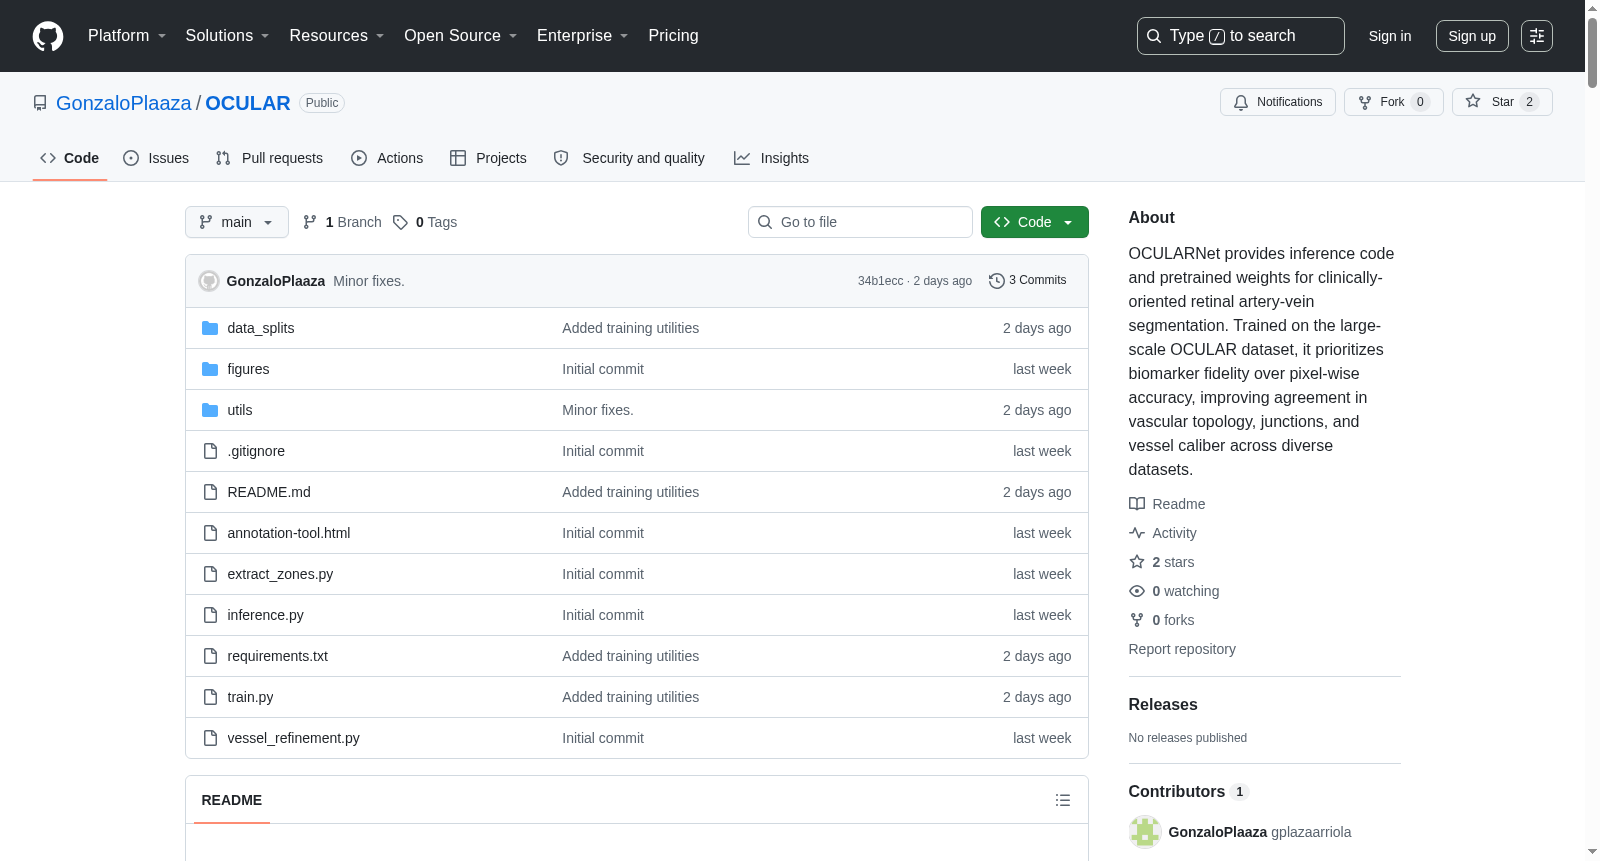Switch to the Projects tab
Screen dimensions: 1600x861
488,158
